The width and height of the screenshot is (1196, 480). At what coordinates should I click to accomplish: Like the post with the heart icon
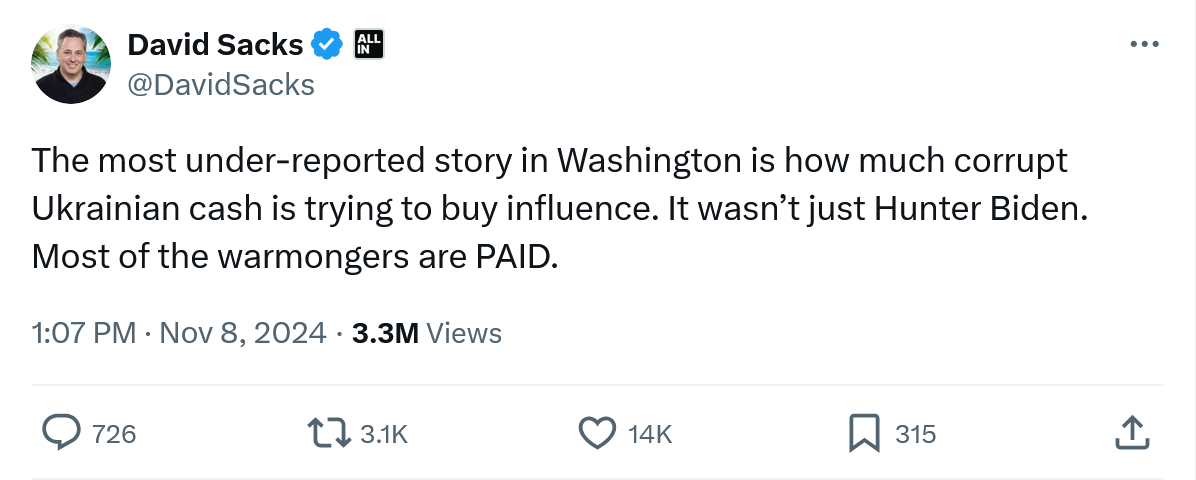[597, 433]
